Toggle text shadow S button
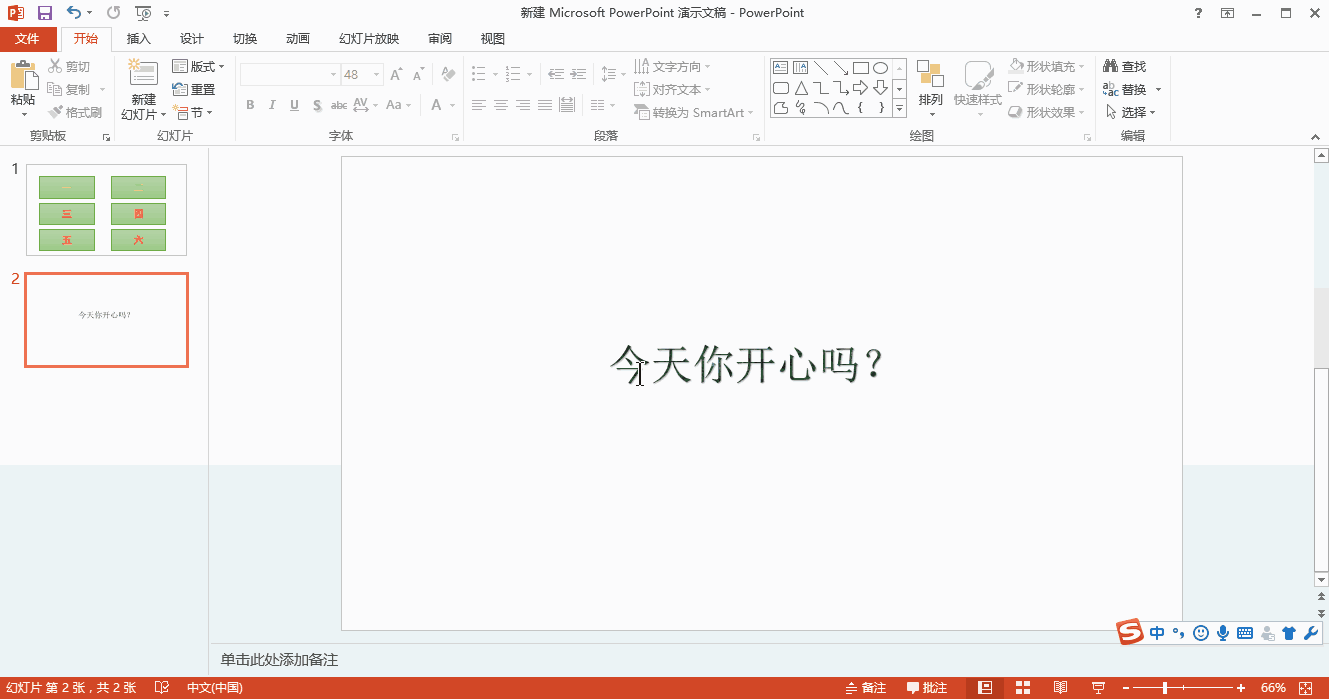Image resolution: width=1329 pixels, height=699 pixels. pyautogui.click(x=317, y=105)
